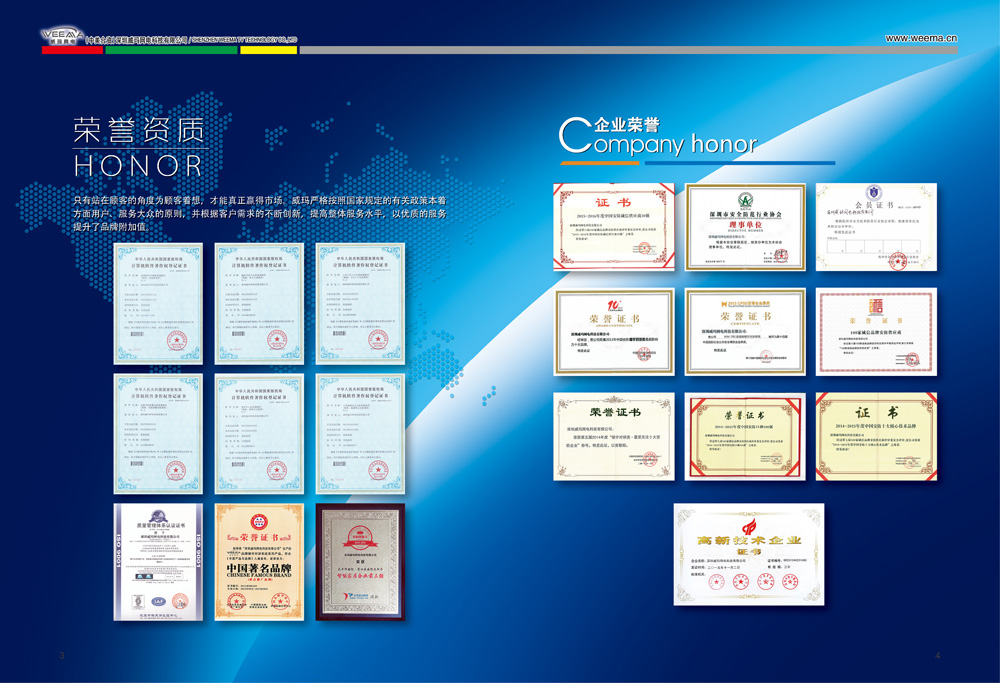
Task: Select the large HONOR heading
Action: pyautogui.click(x=138, y=166)
